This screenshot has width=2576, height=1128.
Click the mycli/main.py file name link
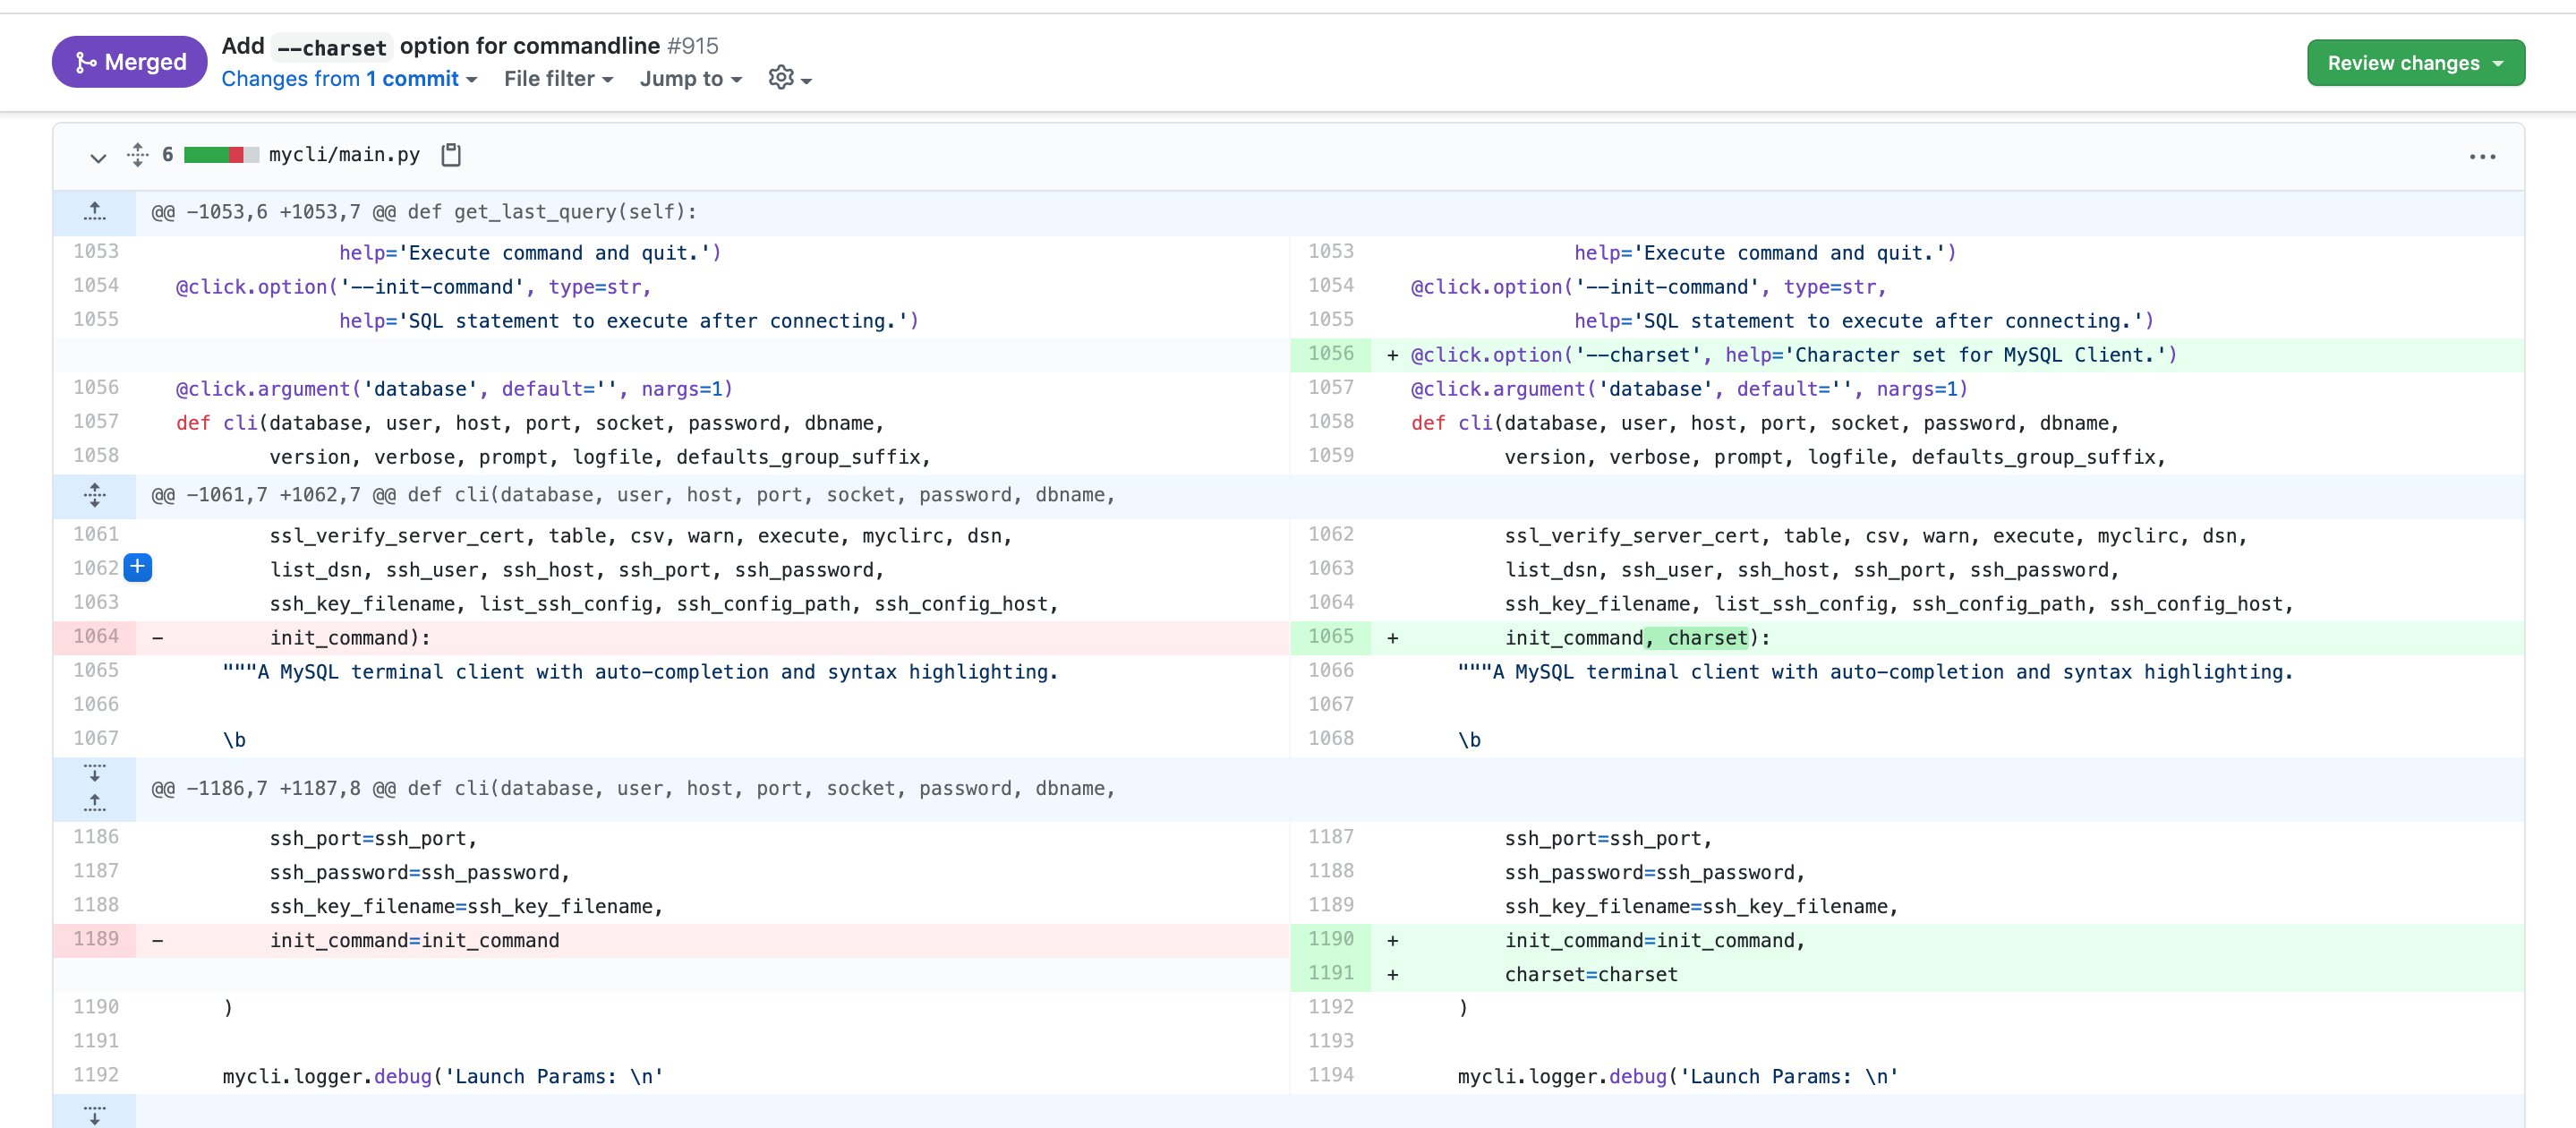click(x=344, y=154)
